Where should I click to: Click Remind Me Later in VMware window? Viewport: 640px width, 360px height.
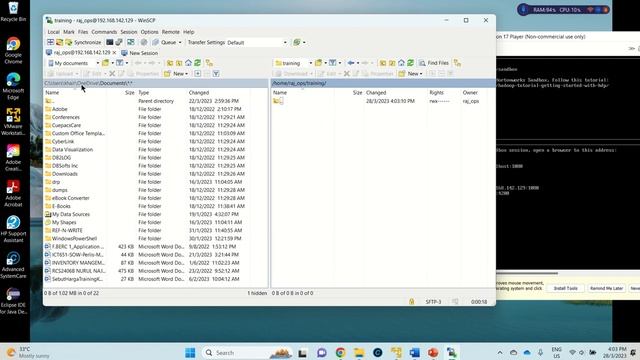tap(606, 288)
